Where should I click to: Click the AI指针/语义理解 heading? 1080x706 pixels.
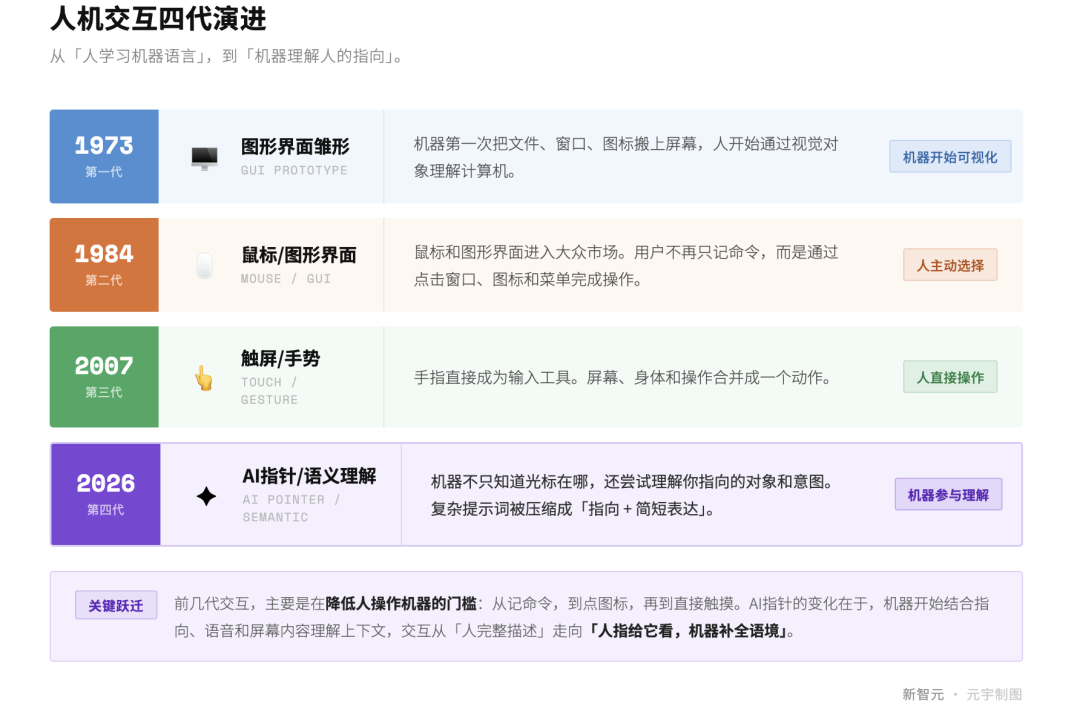pyautogui.click(x=309, y=477)
